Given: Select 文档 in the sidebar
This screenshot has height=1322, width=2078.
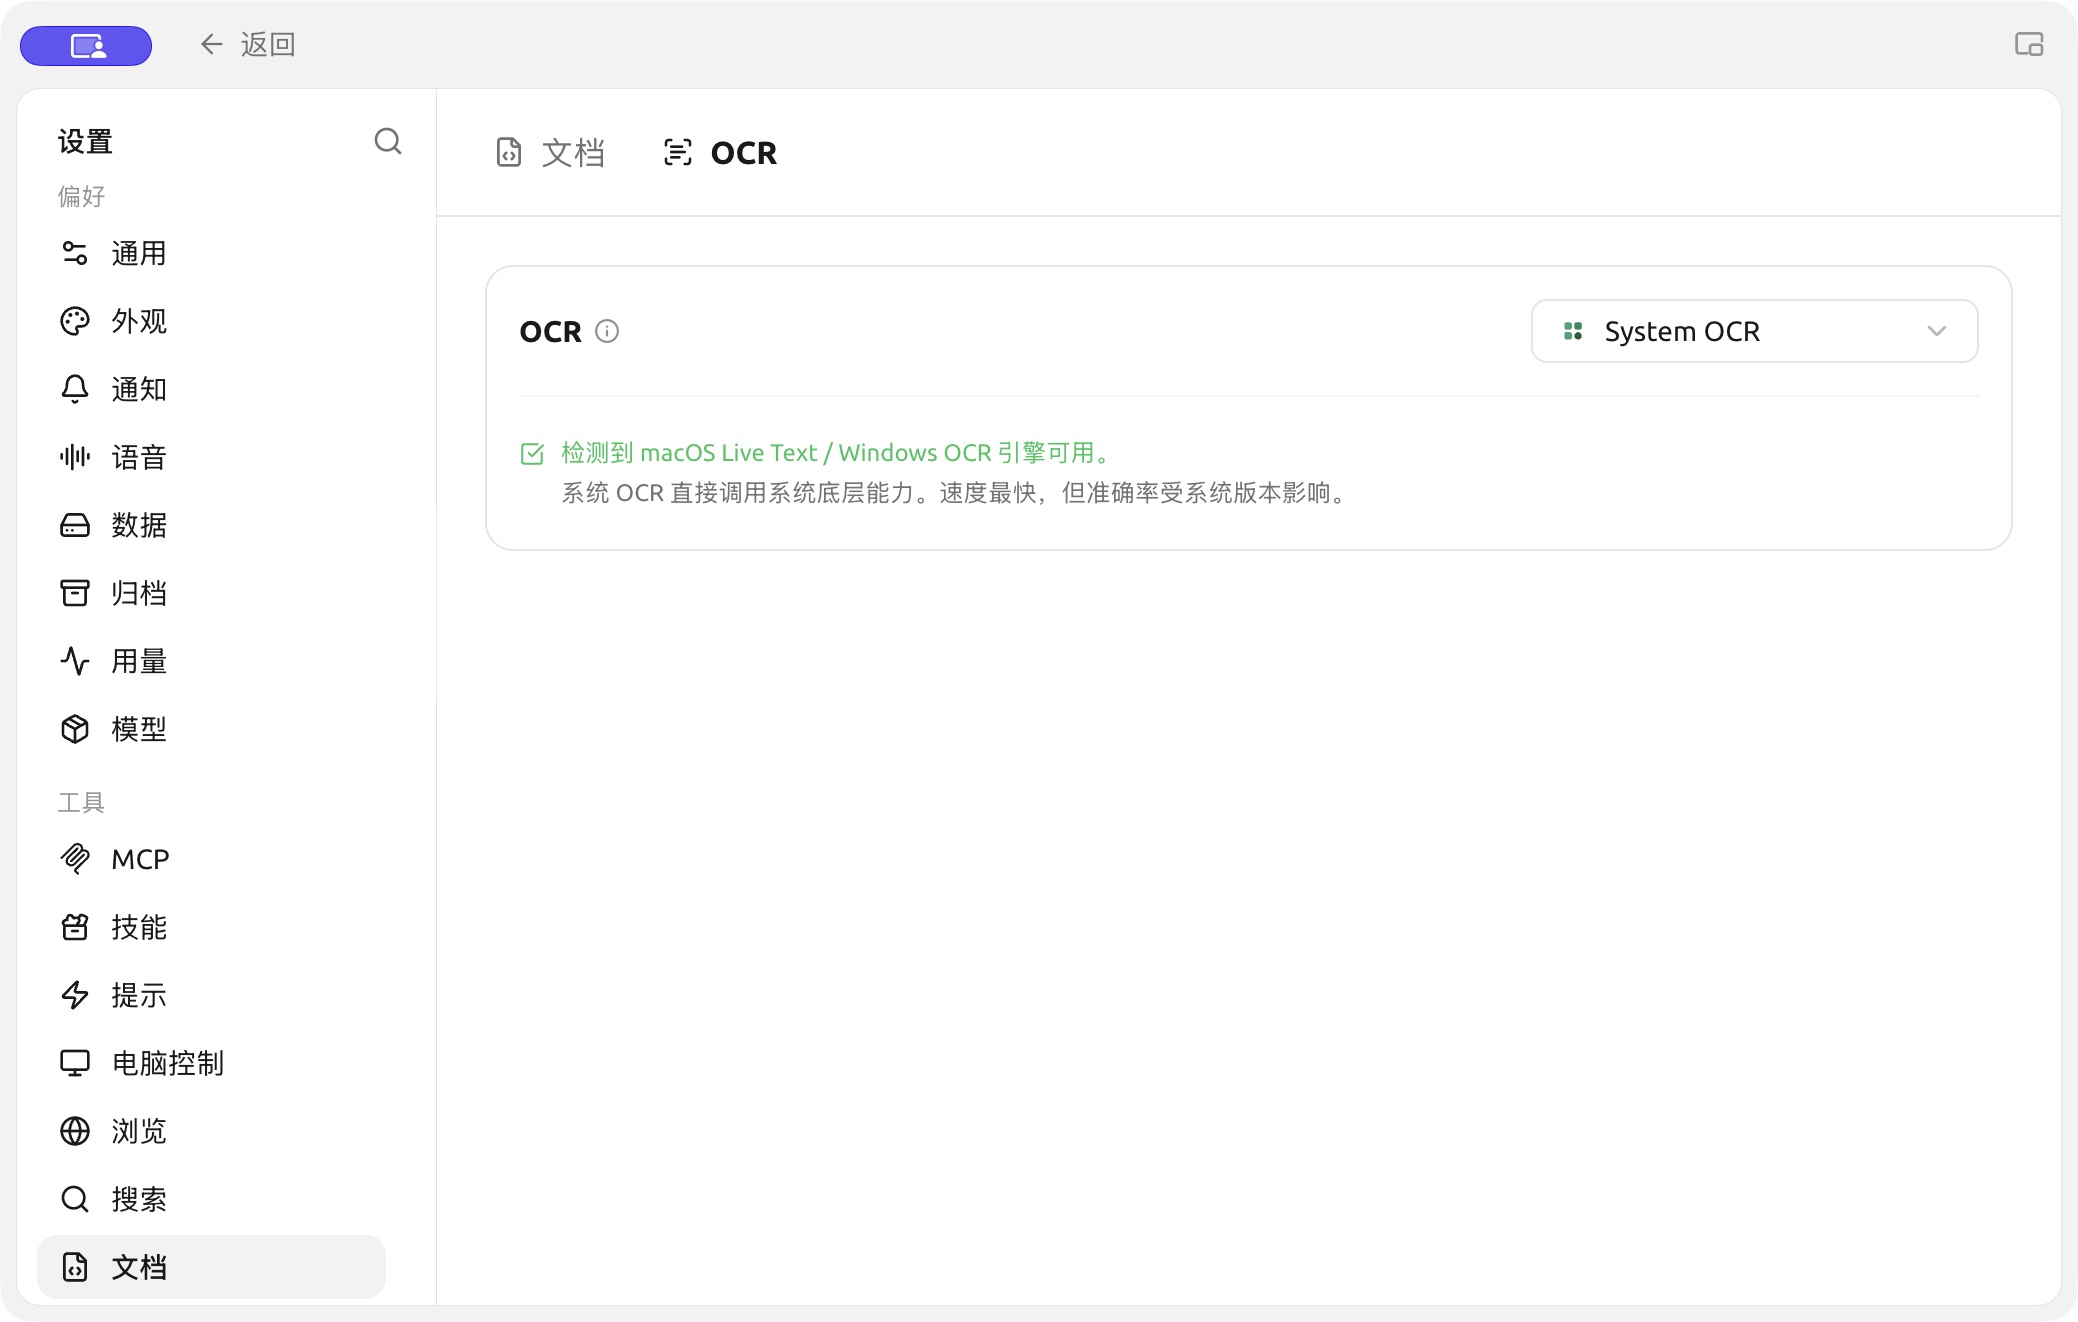Looking at the screenshot, I should [211, 1267].
